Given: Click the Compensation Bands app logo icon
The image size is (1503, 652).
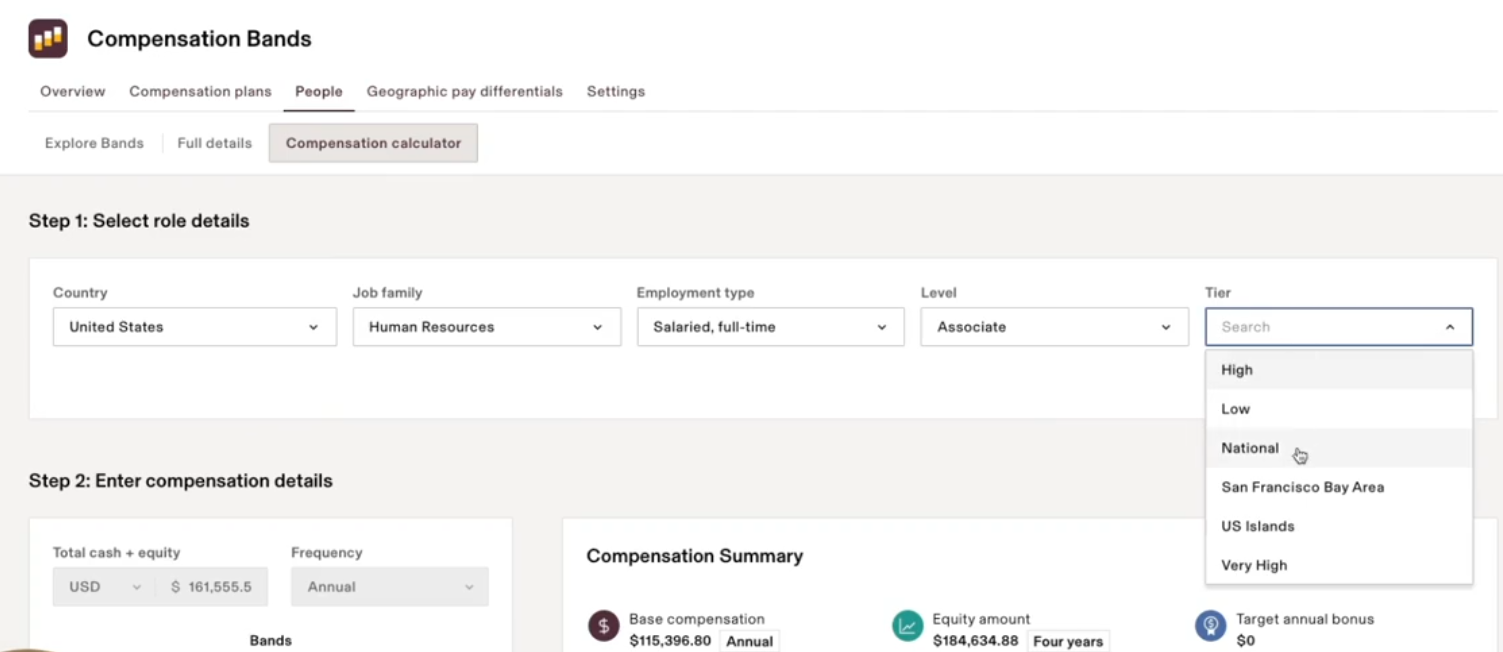Looking at the screenshot, I should click(x=47, y=39).
